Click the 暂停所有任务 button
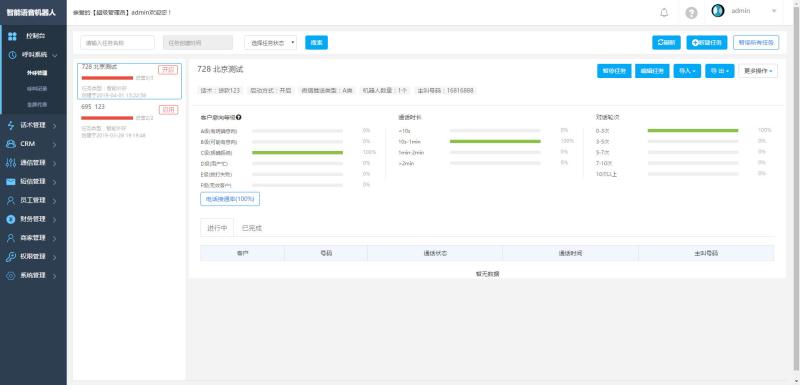This screenshot has width=800, height=385. coord(756,43)
